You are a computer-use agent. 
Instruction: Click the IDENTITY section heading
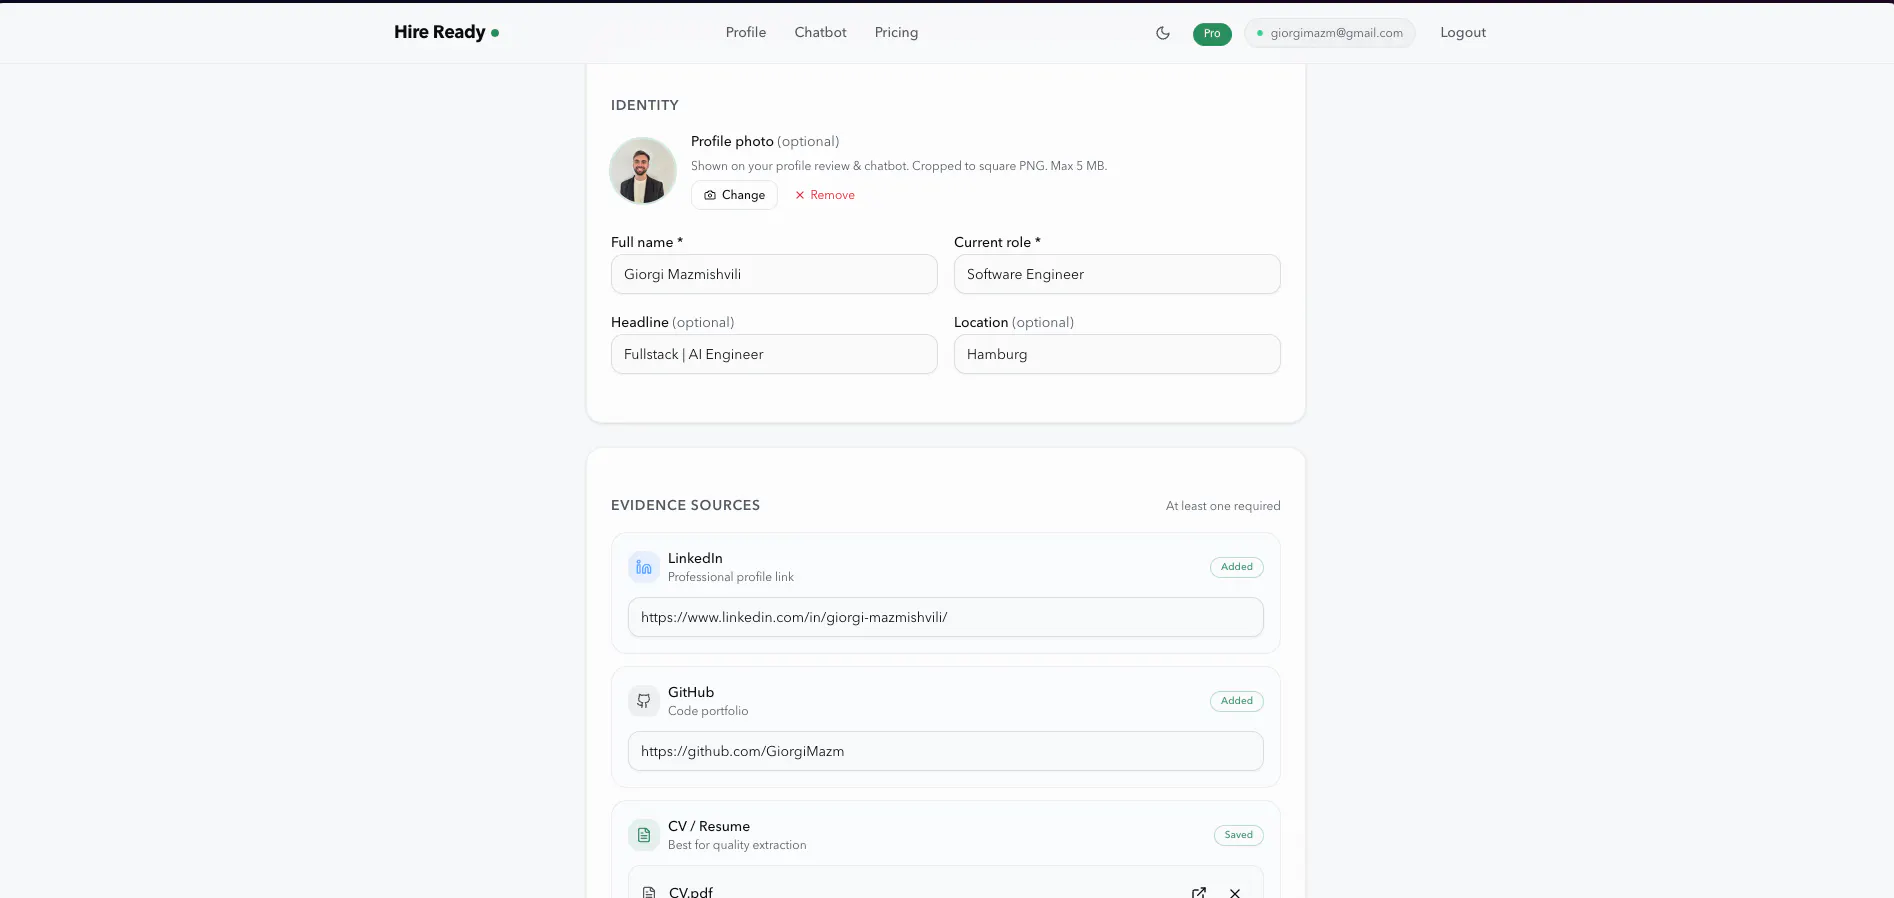pos(645,105)
